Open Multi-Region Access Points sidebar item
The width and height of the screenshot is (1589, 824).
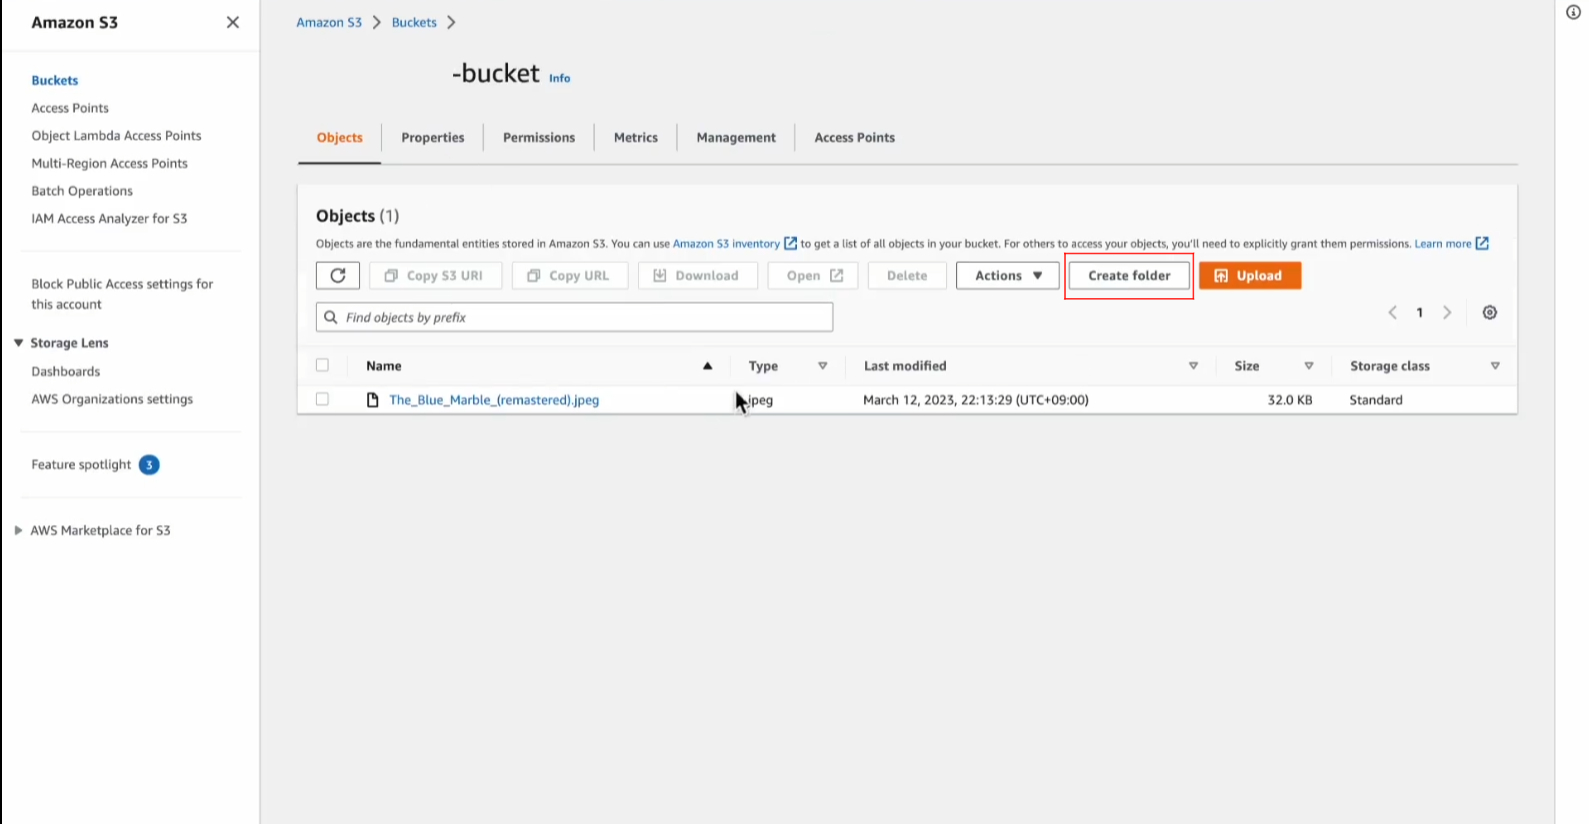click(109, 163)
